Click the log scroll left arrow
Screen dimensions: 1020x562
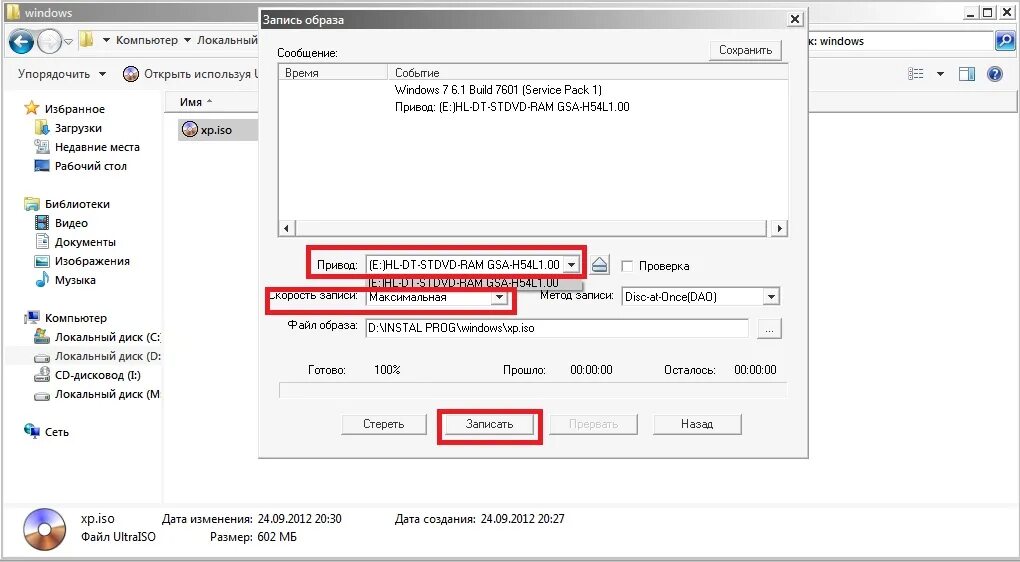tap(286, 228)
